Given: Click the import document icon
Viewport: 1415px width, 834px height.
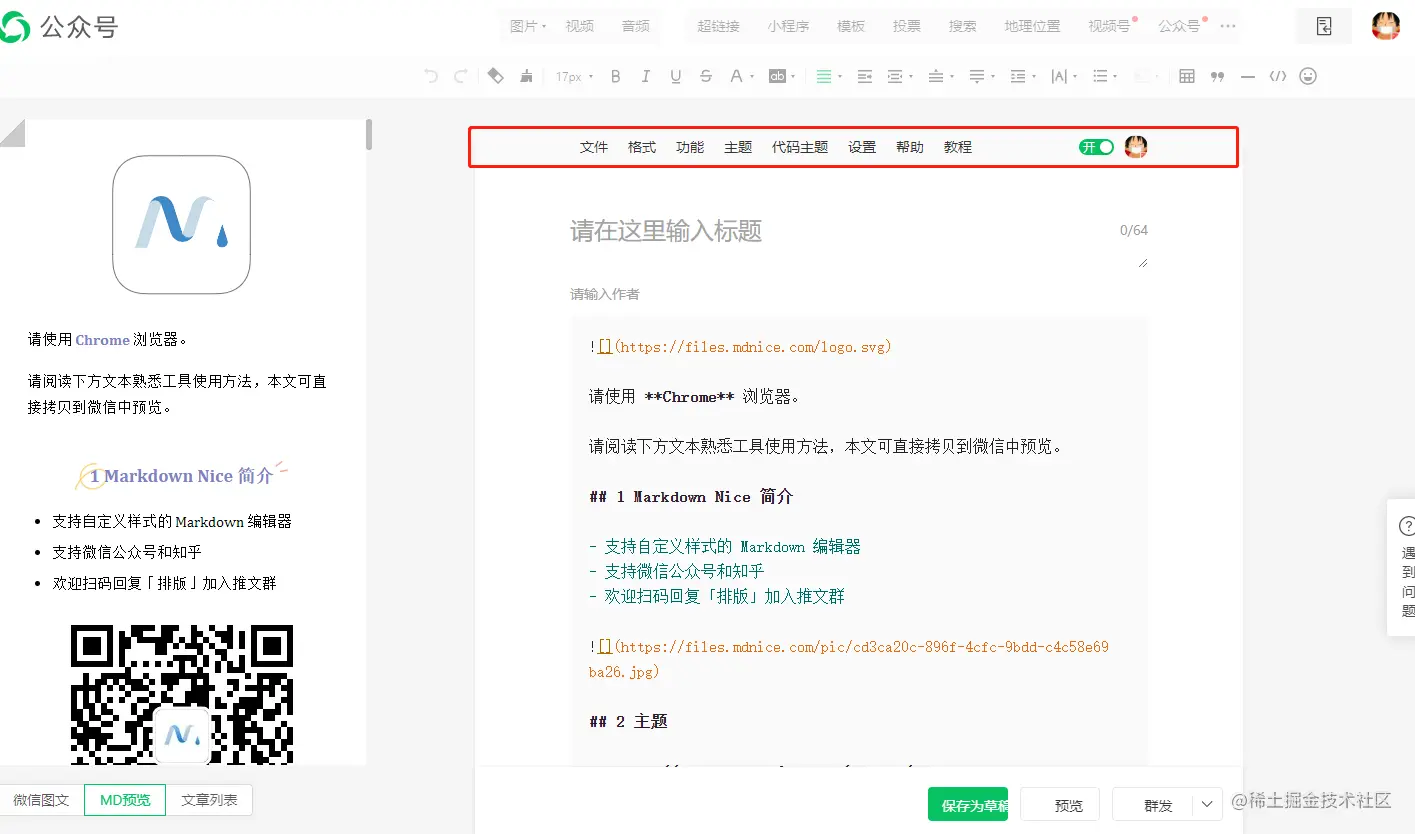Looking at the screenshot, I should tap(1324, 26).
